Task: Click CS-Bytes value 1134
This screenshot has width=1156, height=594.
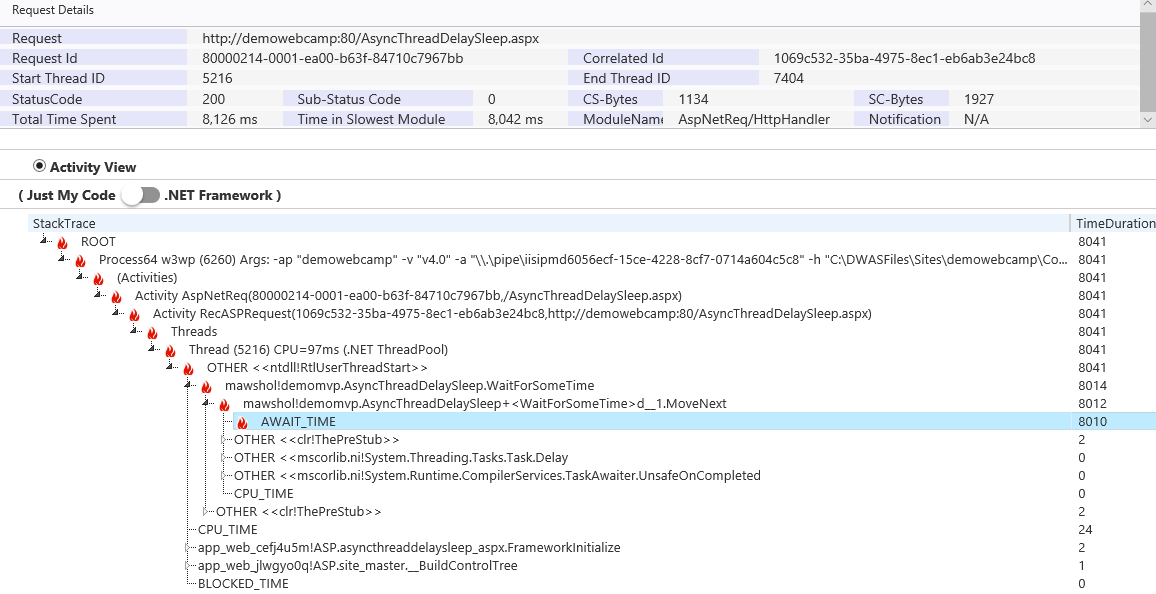Action: pyautogui.click(x=693, y=99)
